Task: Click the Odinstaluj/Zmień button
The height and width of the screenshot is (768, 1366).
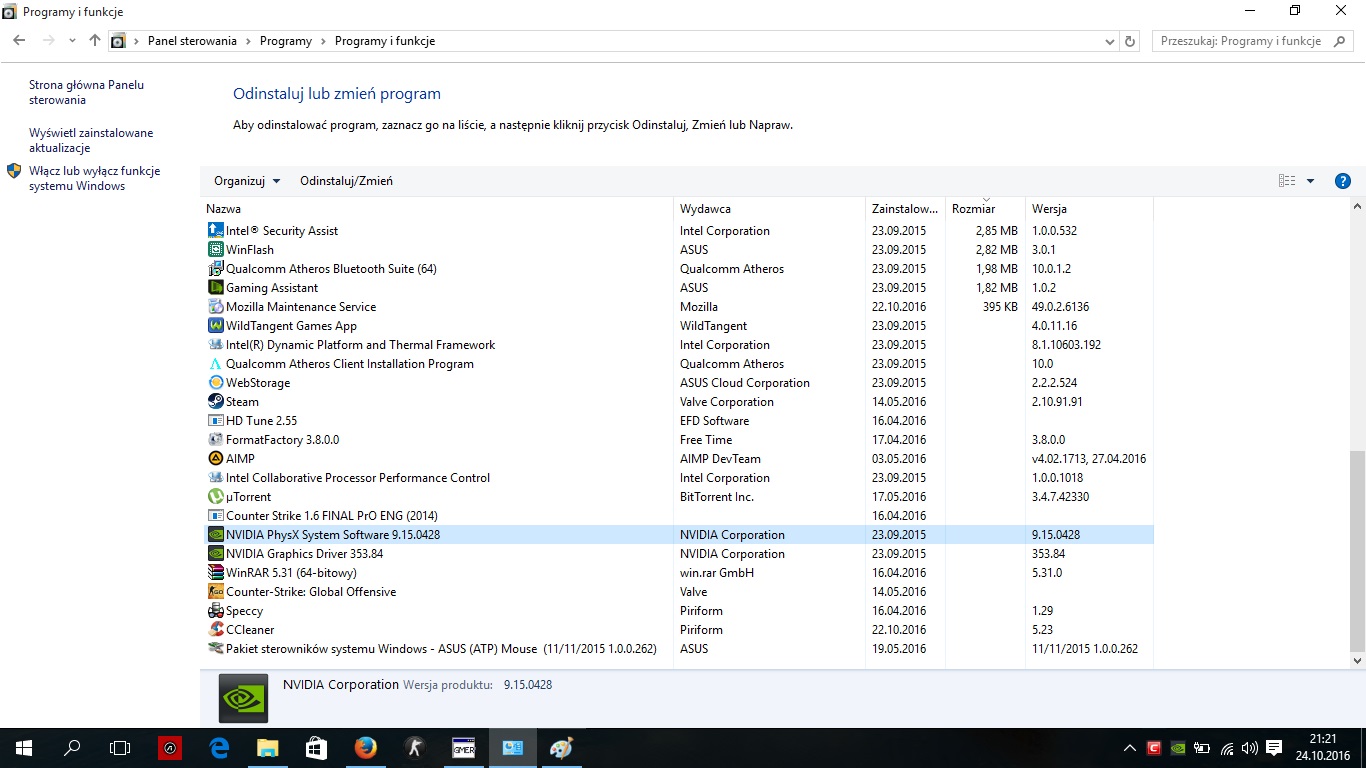Action: click(346, 181)
